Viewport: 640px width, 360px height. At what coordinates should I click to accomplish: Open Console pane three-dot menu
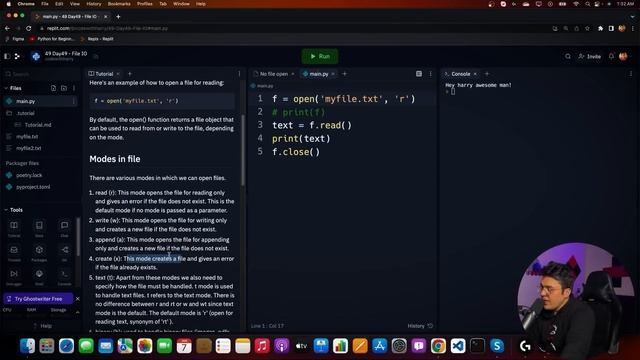click(x=631, y=74)
